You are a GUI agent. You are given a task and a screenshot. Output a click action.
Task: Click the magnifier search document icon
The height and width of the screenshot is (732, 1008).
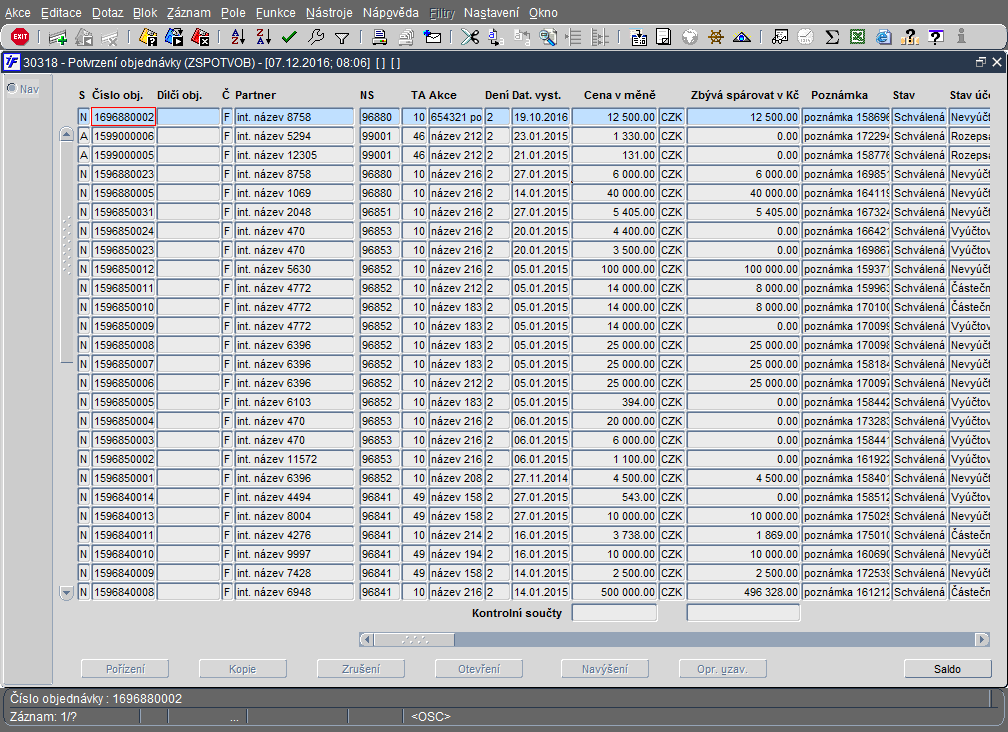pyautogui.click(x=548, y=37)
